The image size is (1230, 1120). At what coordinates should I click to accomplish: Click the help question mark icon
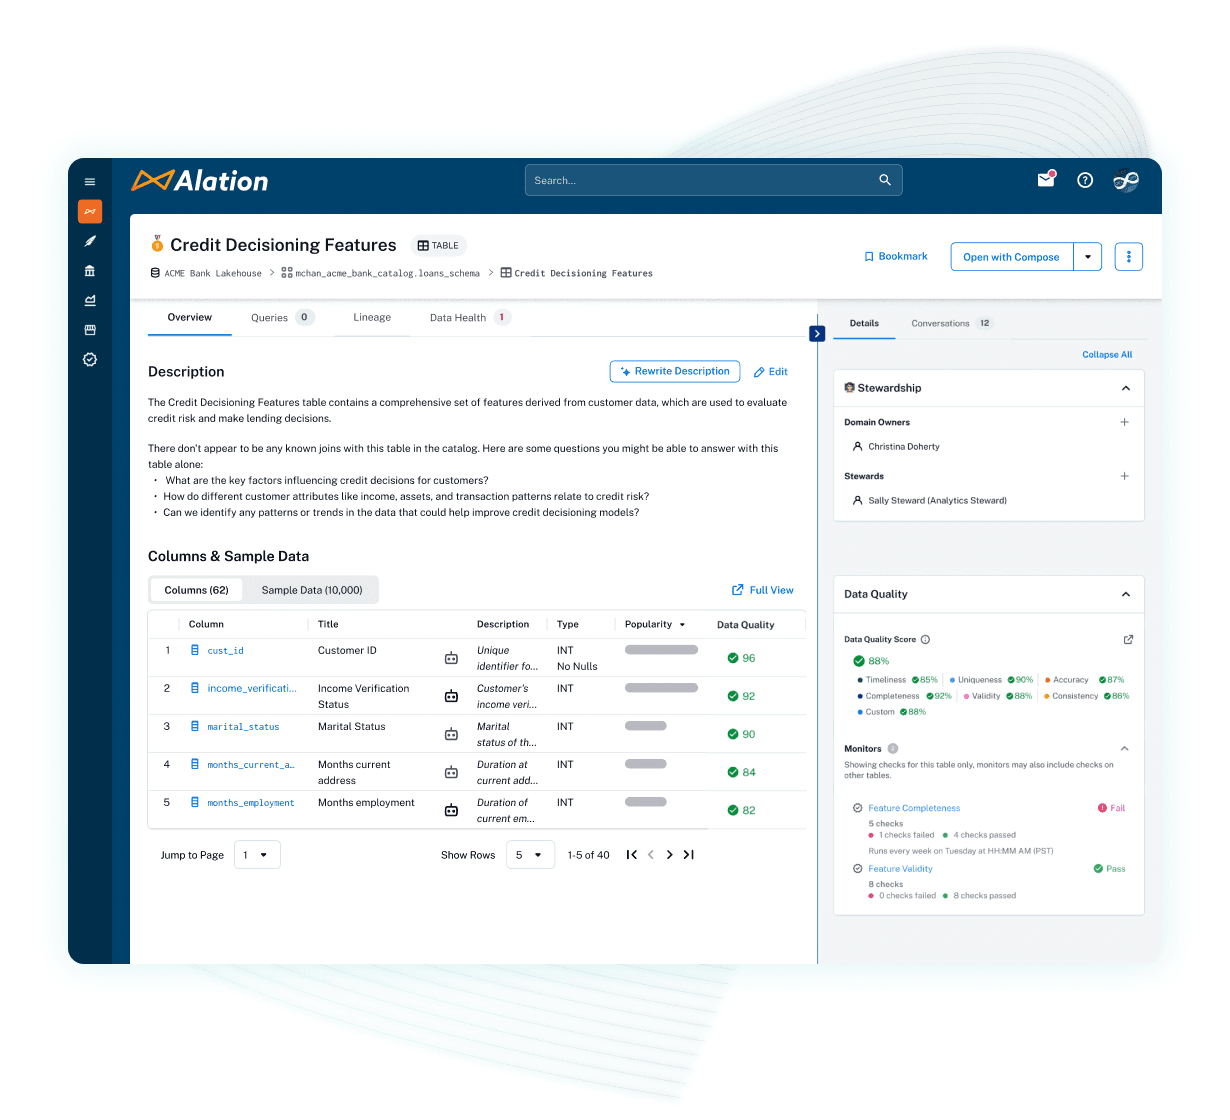1085,180
